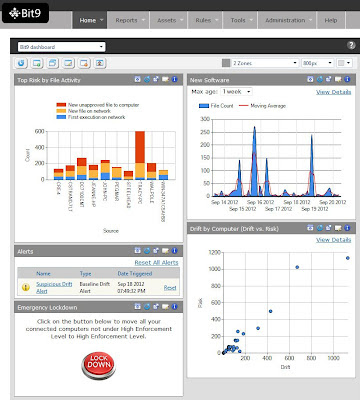The height and width of the screenshot is (400, 360).
Task: Refresh the Alerts panel
Action: coord(147,251)
